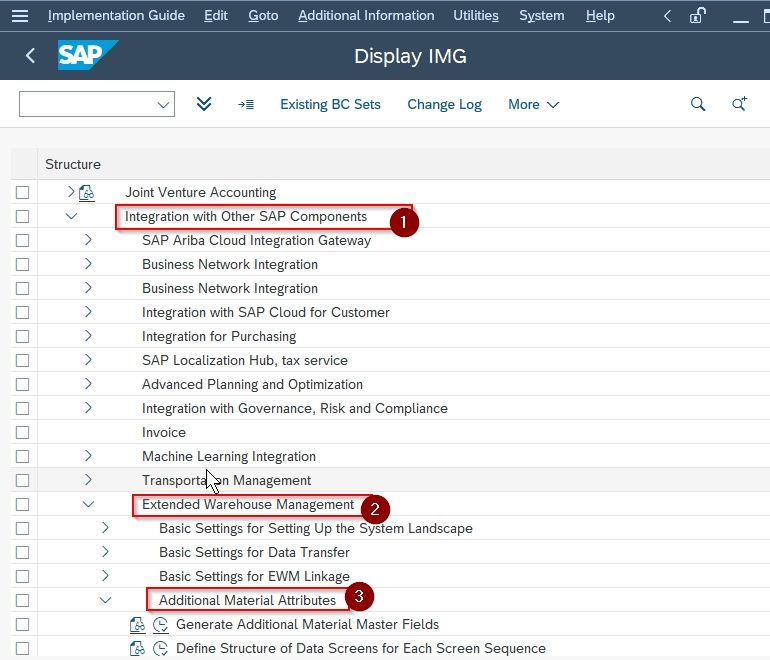Open the Utilities menu

[475, 16]
